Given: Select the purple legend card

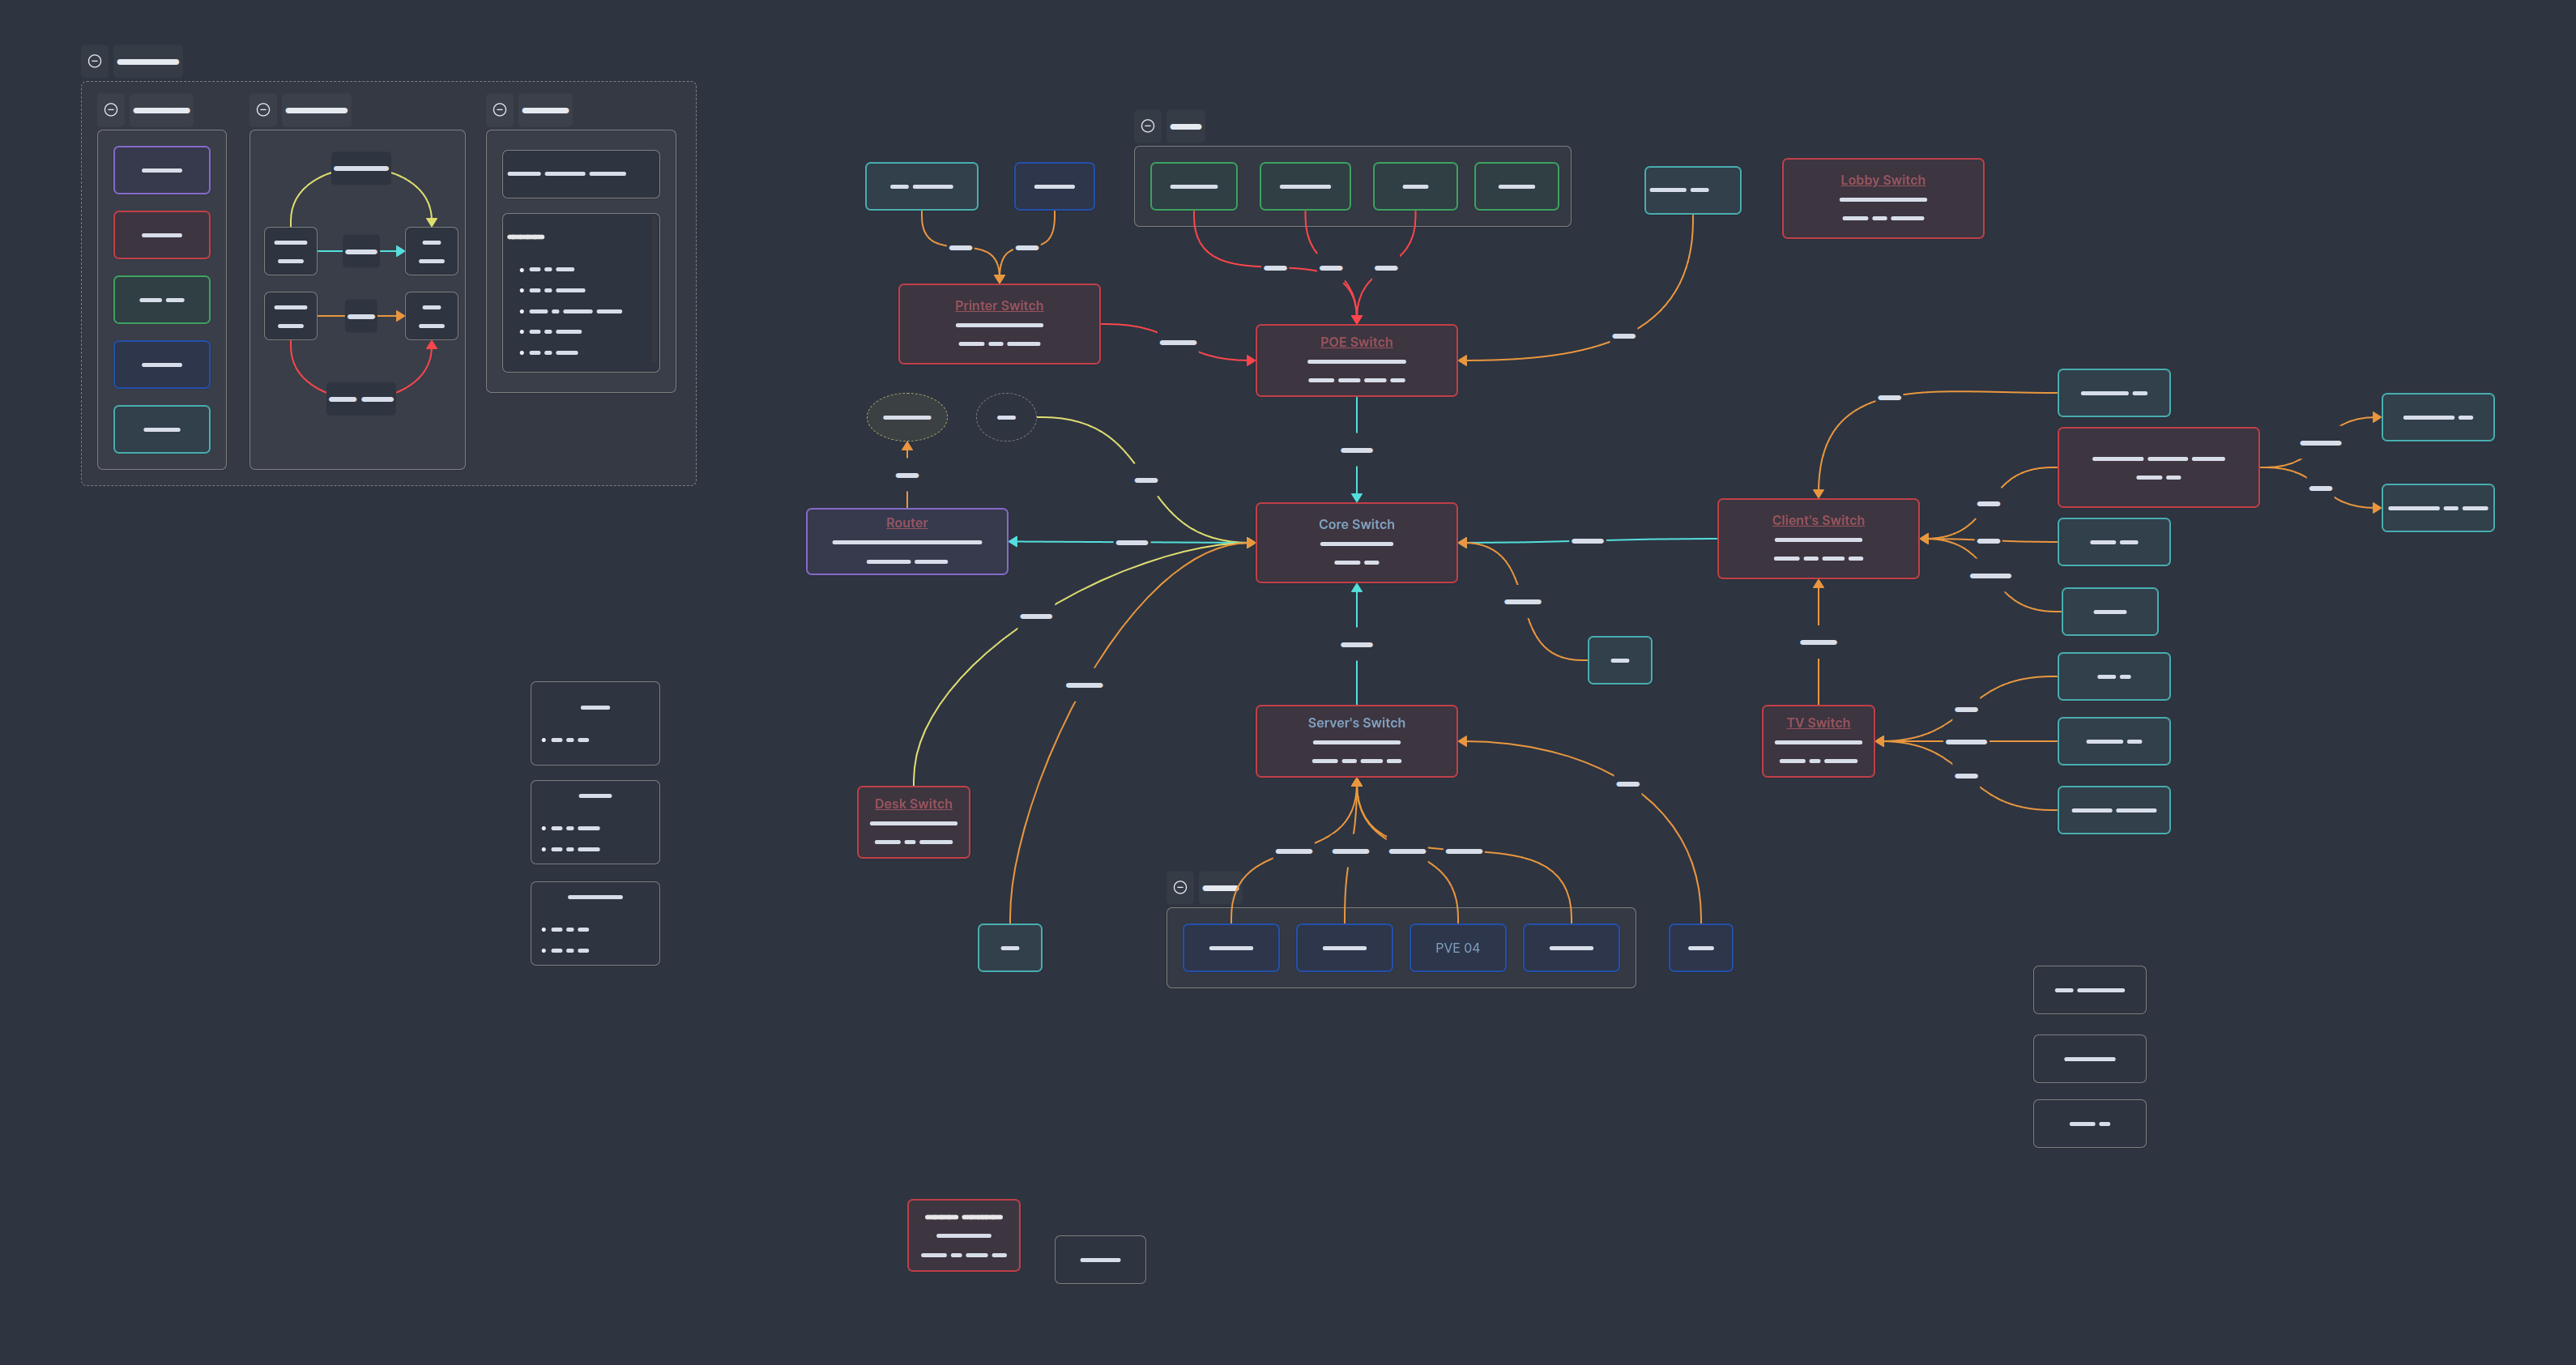Looking at the screenshot, I should [x=162, y=170].
